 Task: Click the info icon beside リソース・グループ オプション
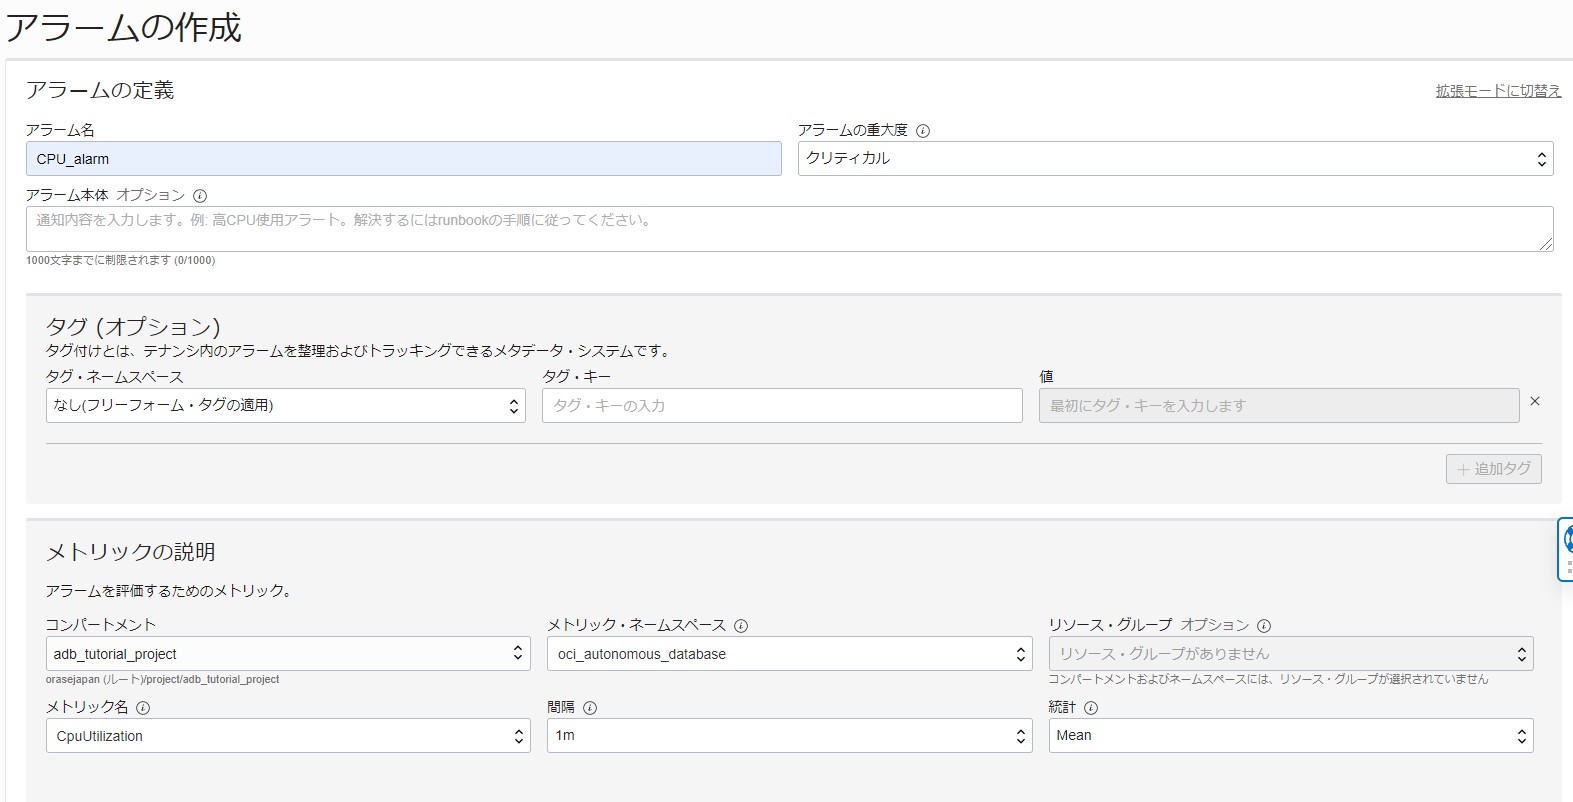(1264, 626)
